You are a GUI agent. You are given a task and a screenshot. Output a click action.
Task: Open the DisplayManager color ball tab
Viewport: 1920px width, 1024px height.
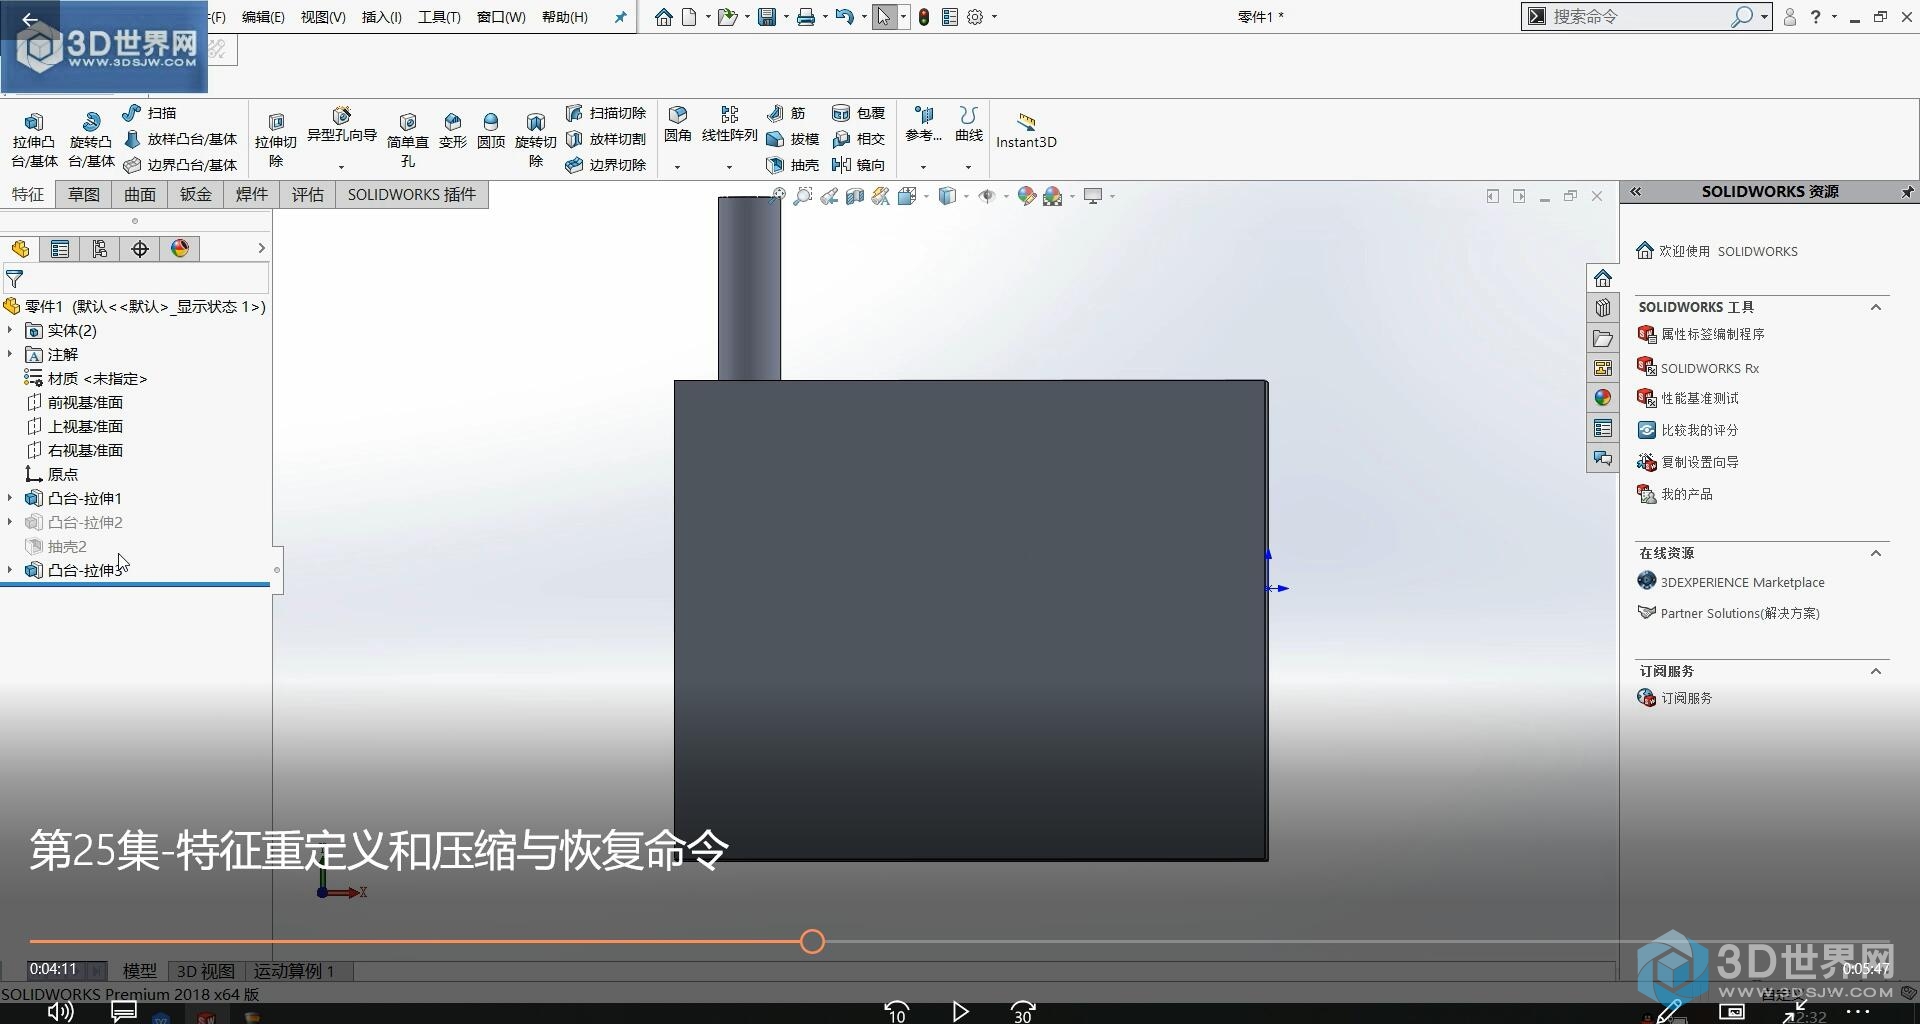click(180, 249)
